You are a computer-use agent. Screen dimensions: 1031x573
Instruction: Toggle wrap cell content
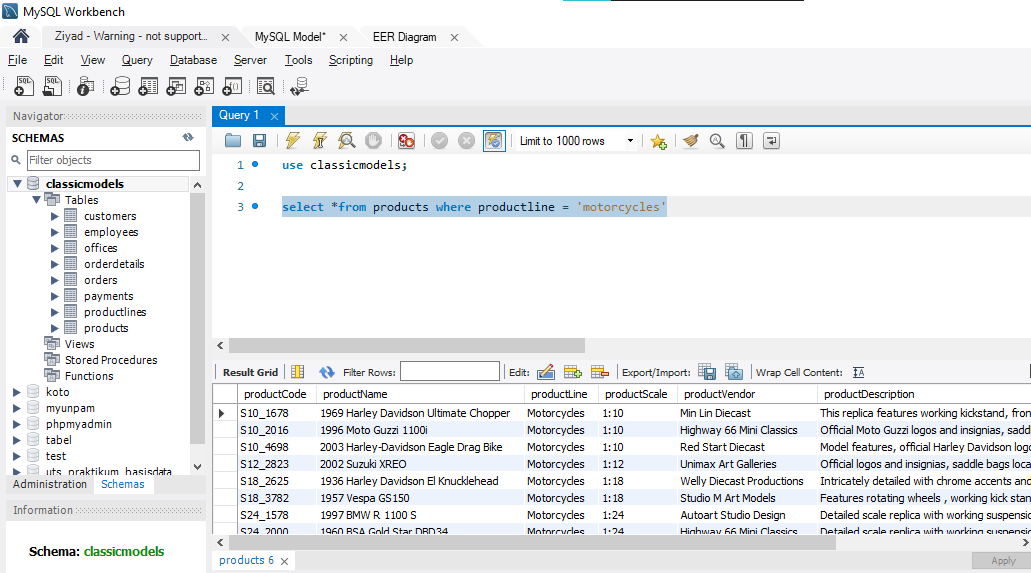tap(858, 372)
